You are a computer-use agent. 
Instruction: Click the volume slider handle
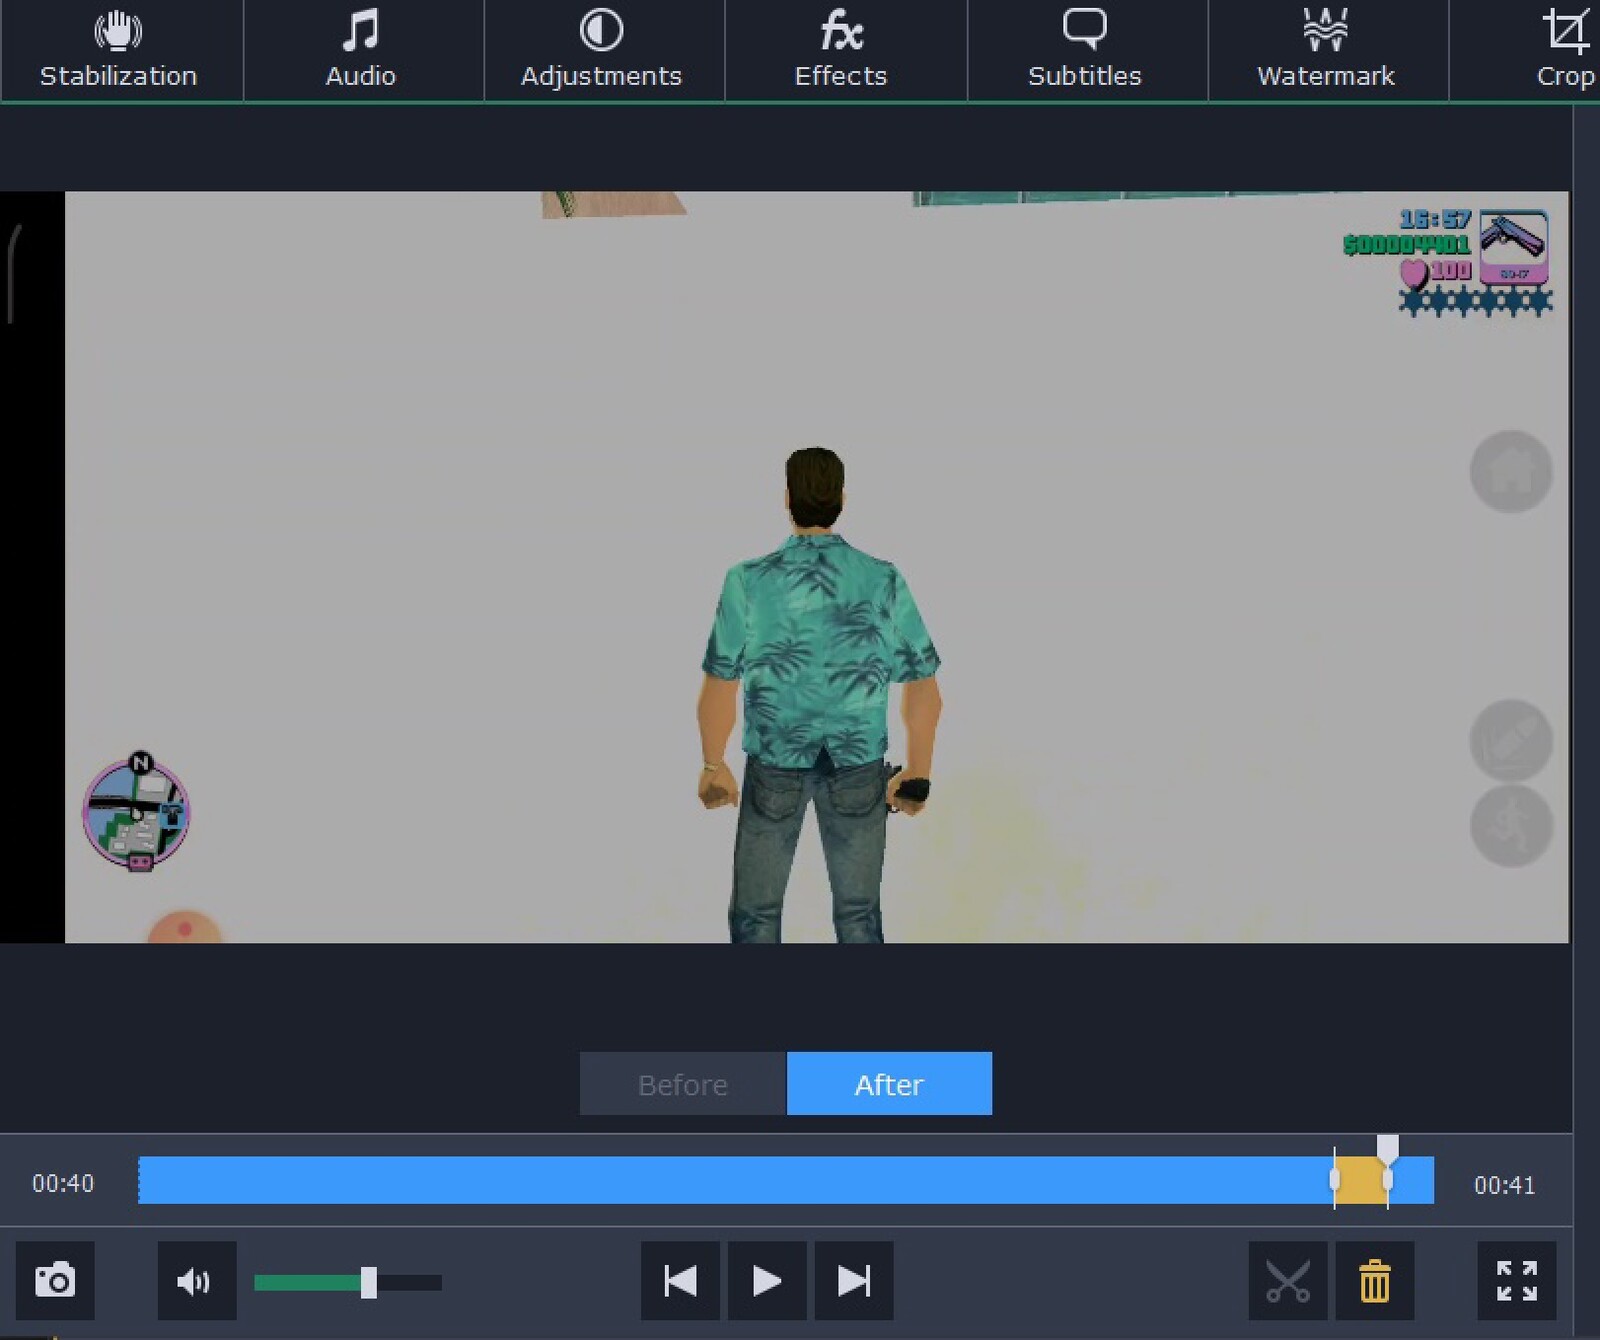click(x=369, y=1282)
